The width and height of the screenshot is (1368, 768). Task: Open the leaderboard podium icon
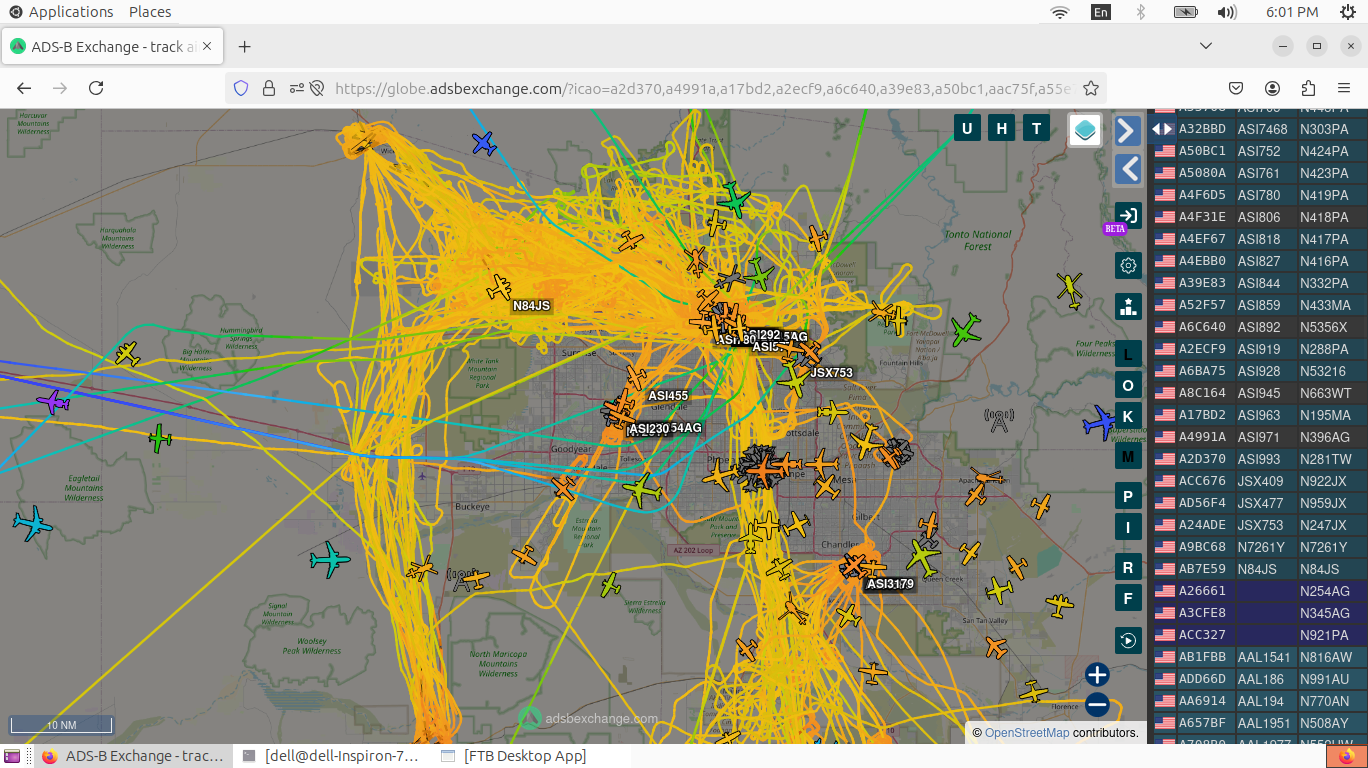click(1128, 306)
